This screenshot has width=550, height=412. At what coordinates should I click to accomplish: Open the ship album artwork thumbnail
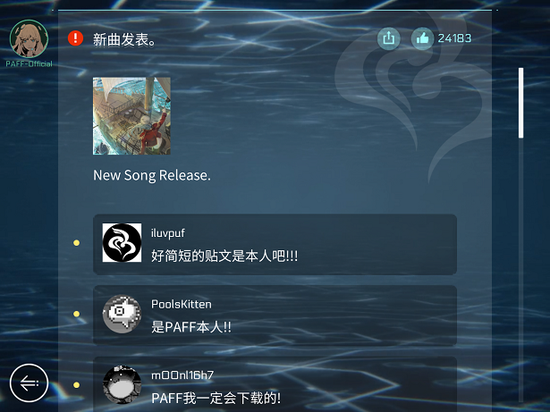point(132,116)
